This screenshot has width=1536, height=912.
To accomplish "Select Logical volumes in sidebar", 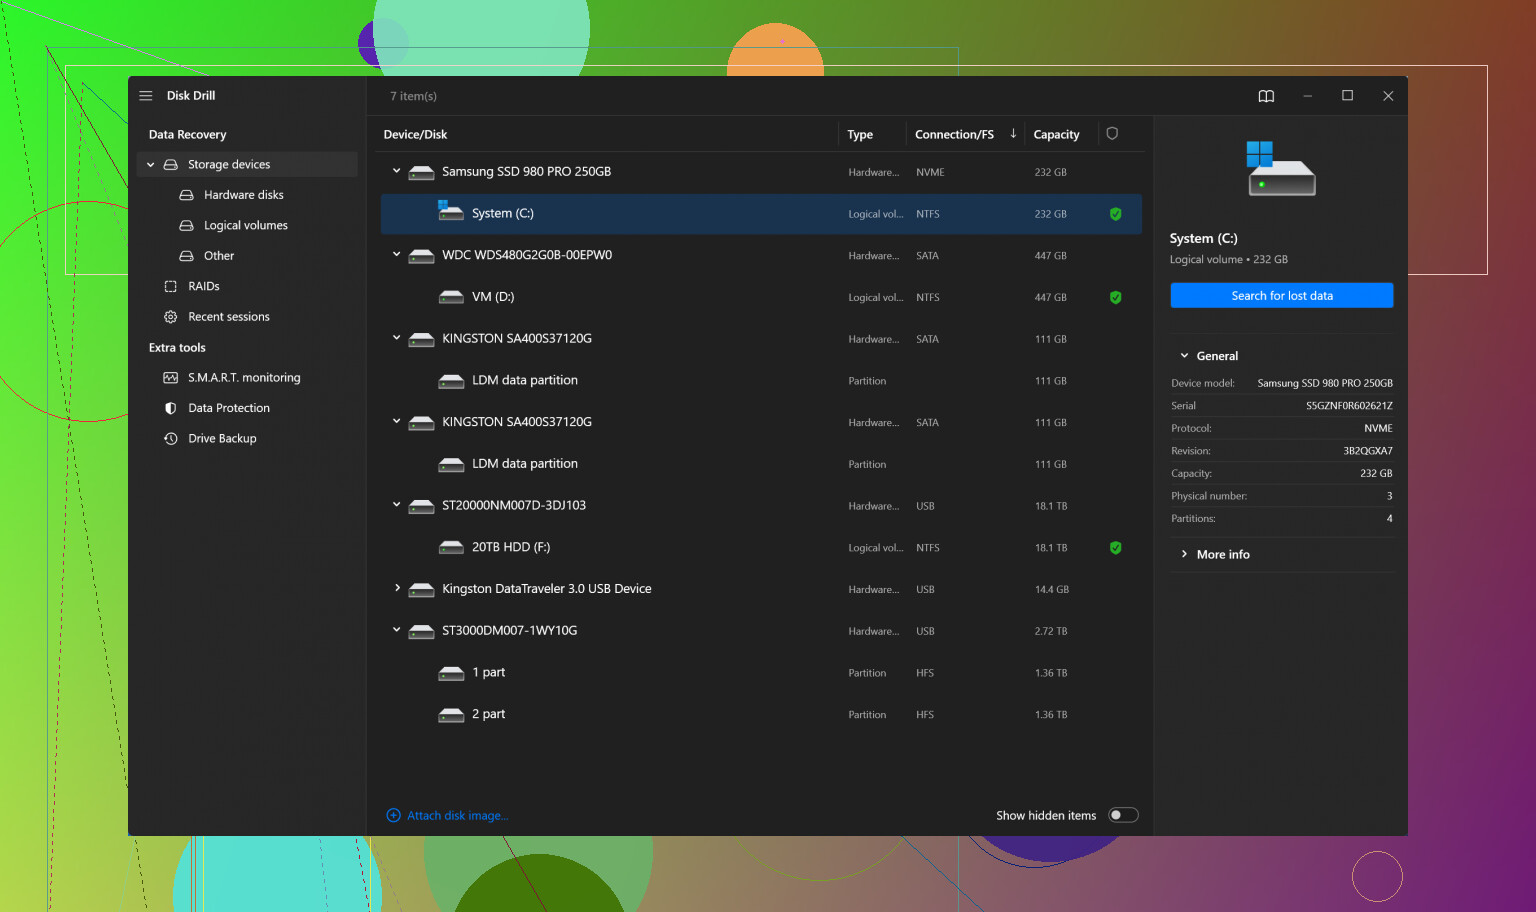I will pos(245,226).
